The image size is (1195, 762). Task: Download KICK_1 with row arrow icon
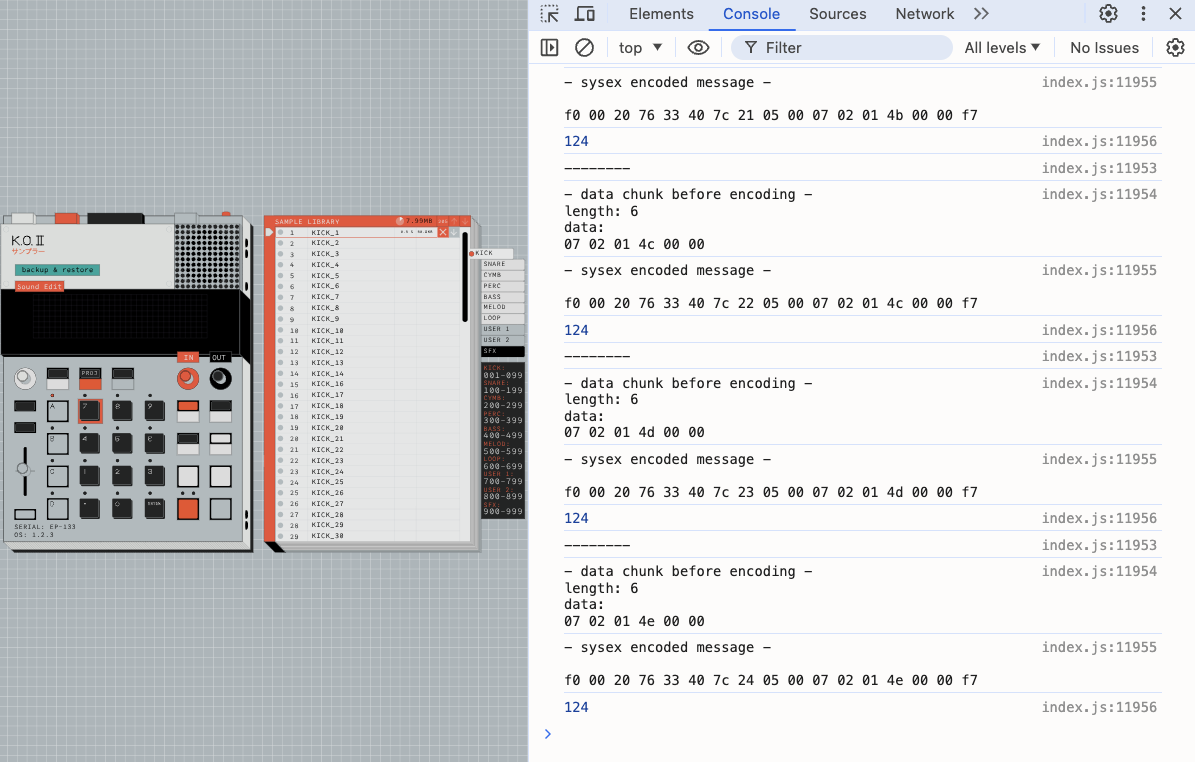[x=454, y=232]
